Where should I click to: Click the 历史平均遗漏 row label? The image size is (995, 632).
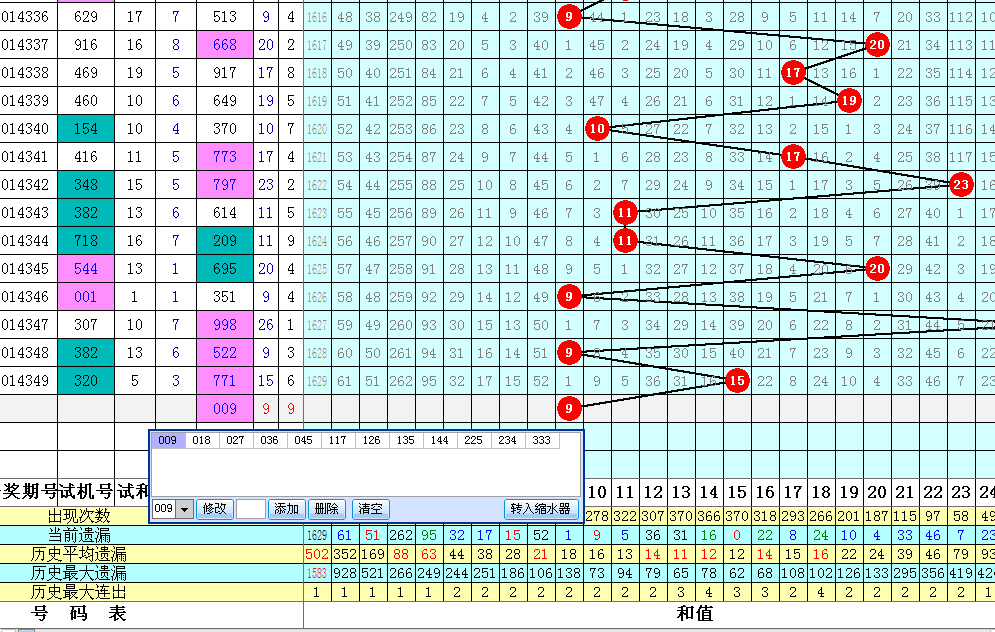point(79,554)
